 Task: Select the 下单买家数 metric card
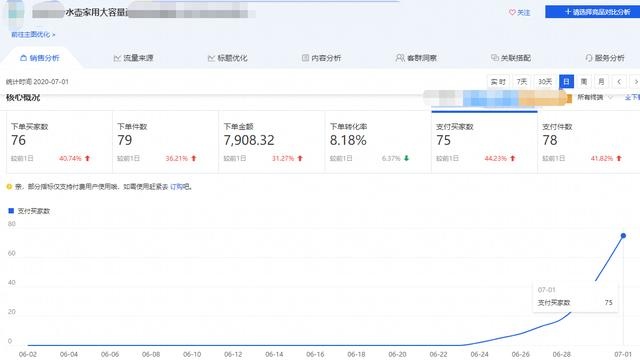click(59, 142)
